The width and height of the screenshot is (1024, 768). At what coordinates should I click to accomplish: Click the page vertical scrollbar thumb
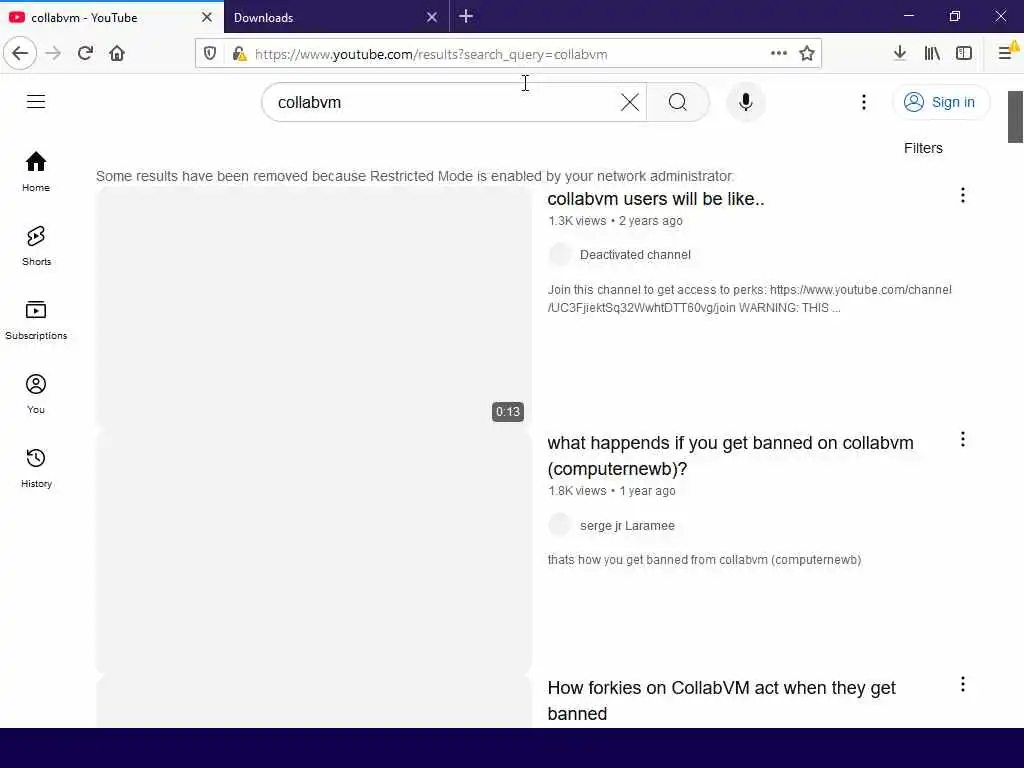pos(1016,116)
